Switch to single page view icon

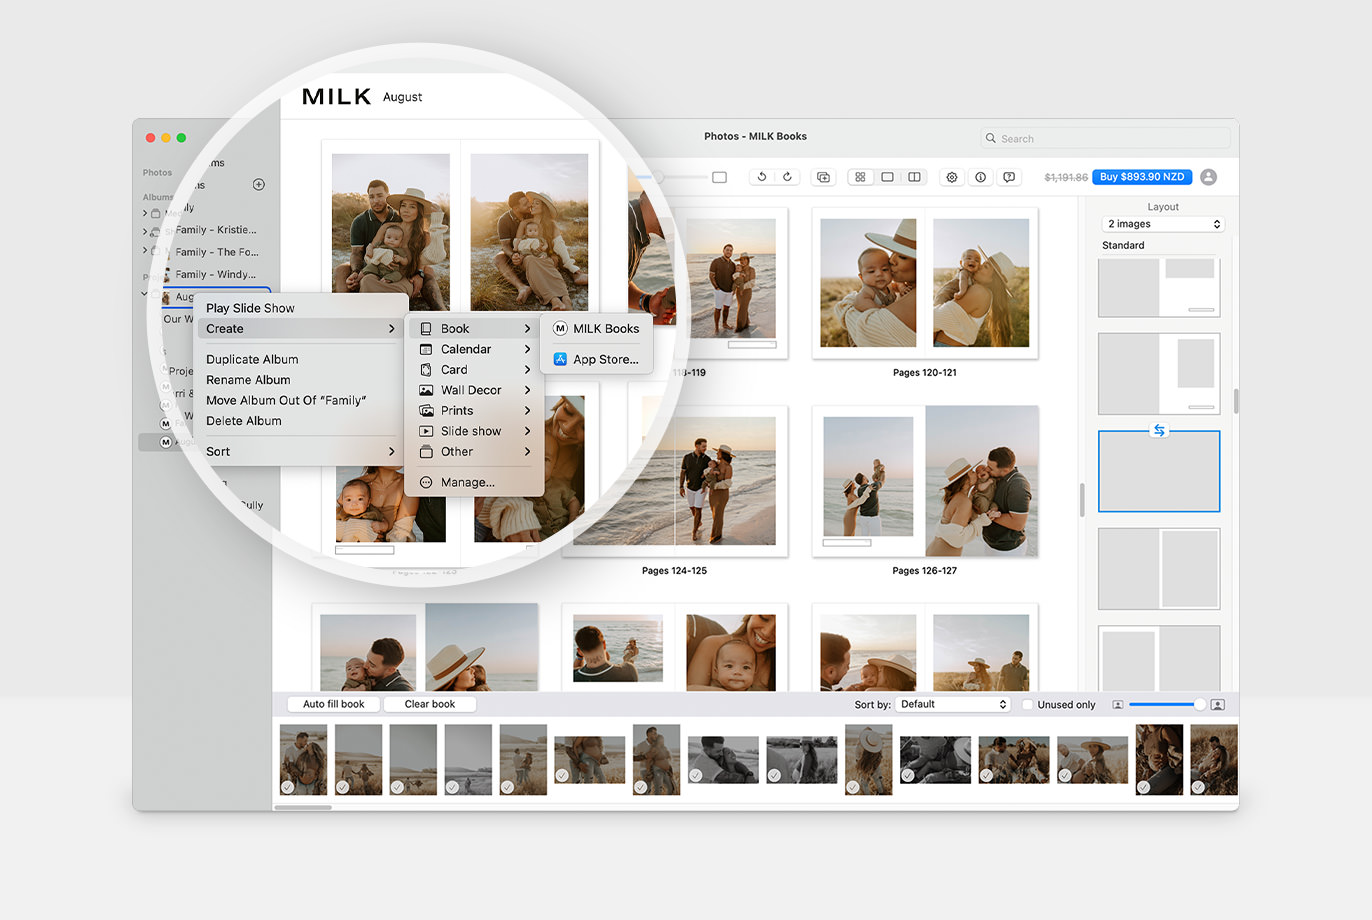(x=887, y=177)
